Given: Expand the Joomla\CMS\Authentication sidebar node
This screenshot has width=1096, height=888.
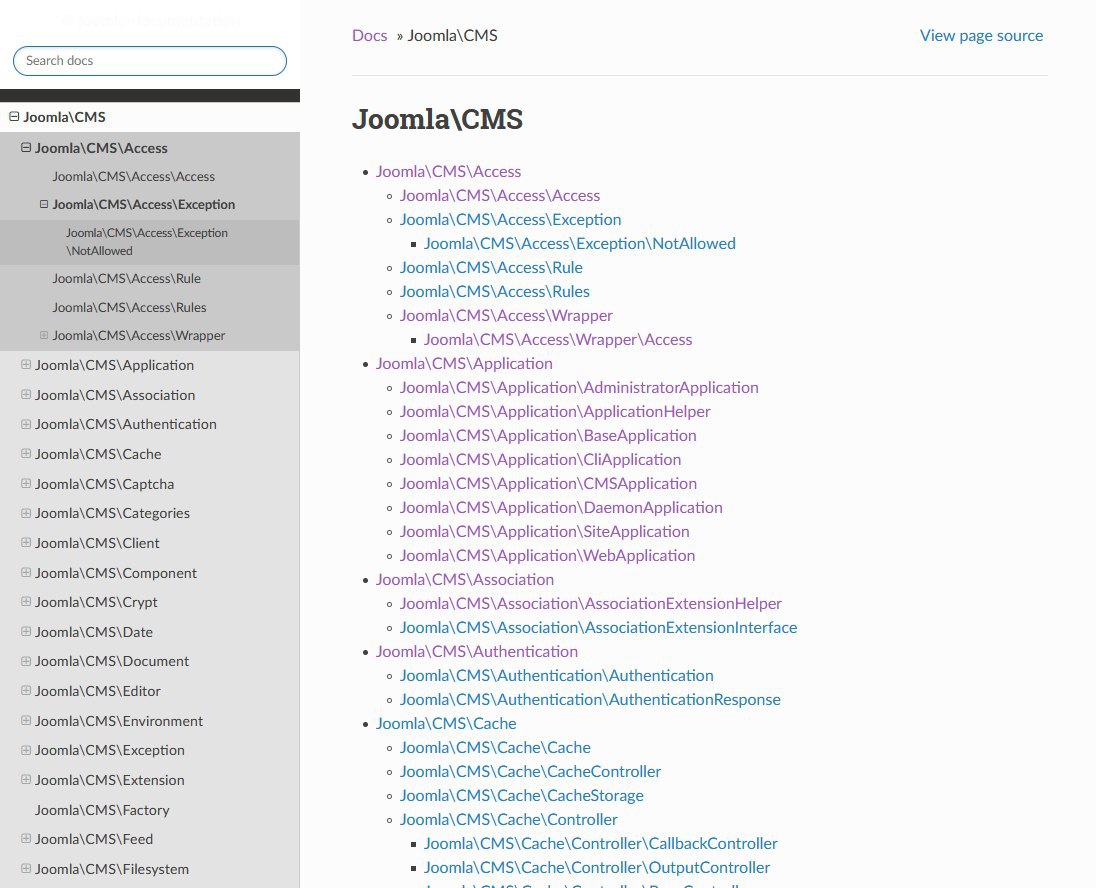Looking at the screenshot, I should tap(26, 424).
